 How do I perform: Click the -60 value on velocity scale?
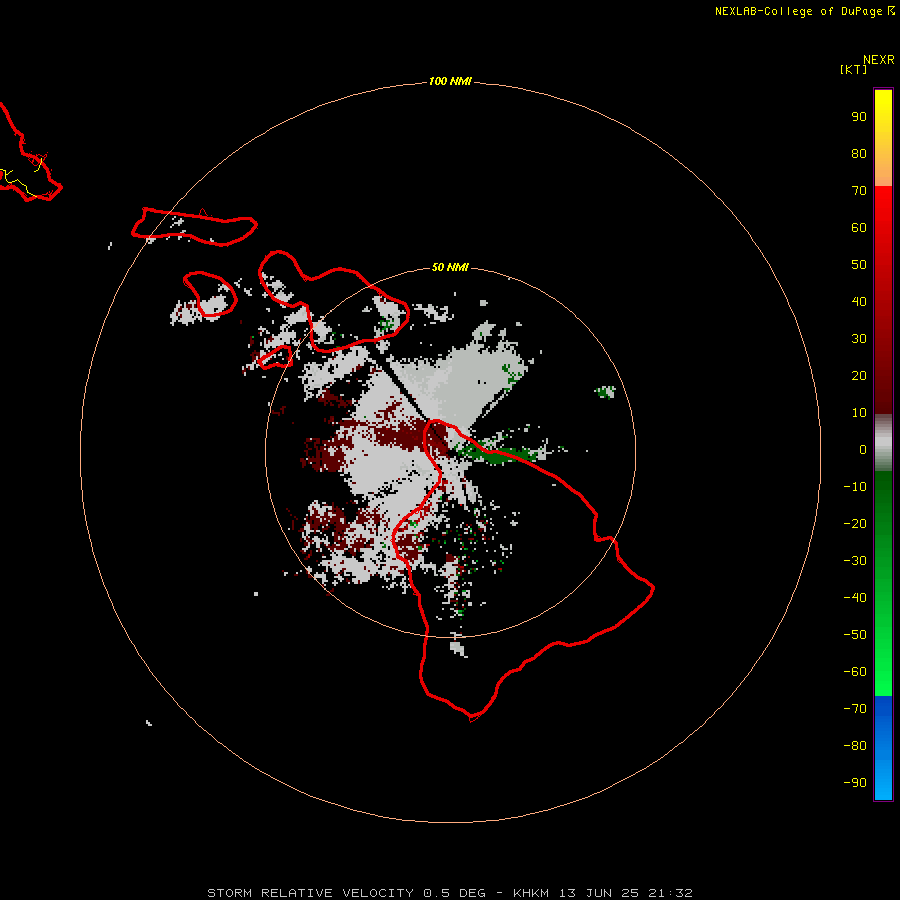point(855,672)
